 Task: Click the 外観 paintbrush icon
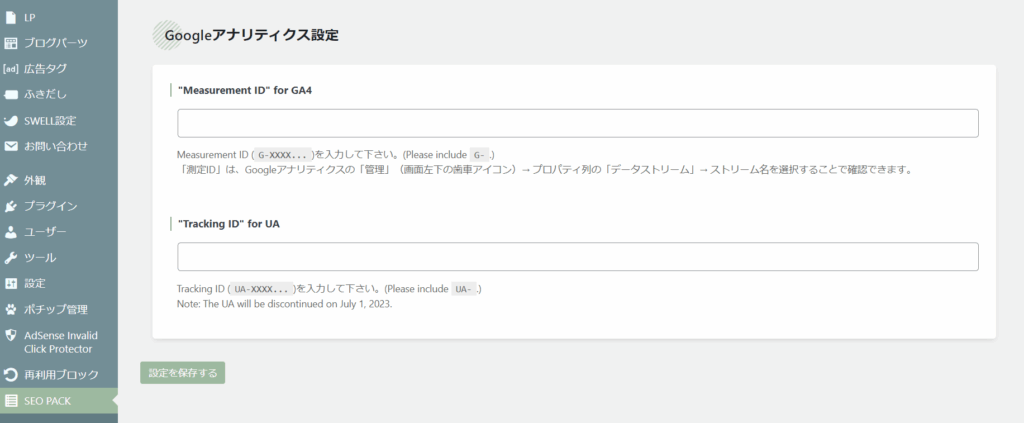click(11, 181)
